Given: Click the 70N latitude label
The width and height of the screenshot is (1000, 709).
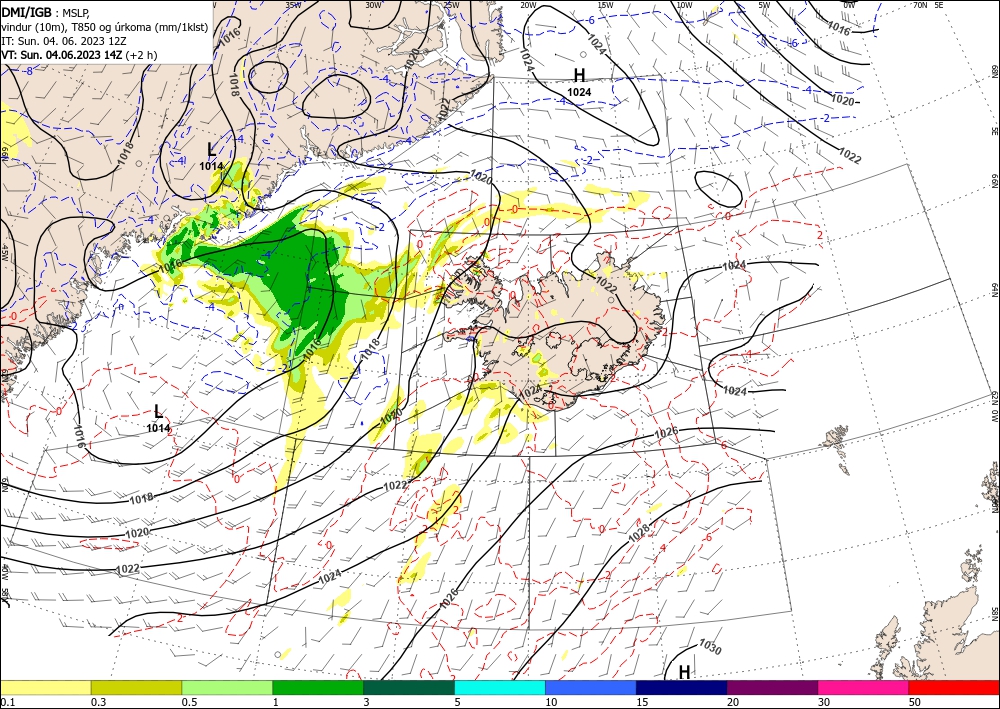Looking at the screenshot, I should coord(920,4).
